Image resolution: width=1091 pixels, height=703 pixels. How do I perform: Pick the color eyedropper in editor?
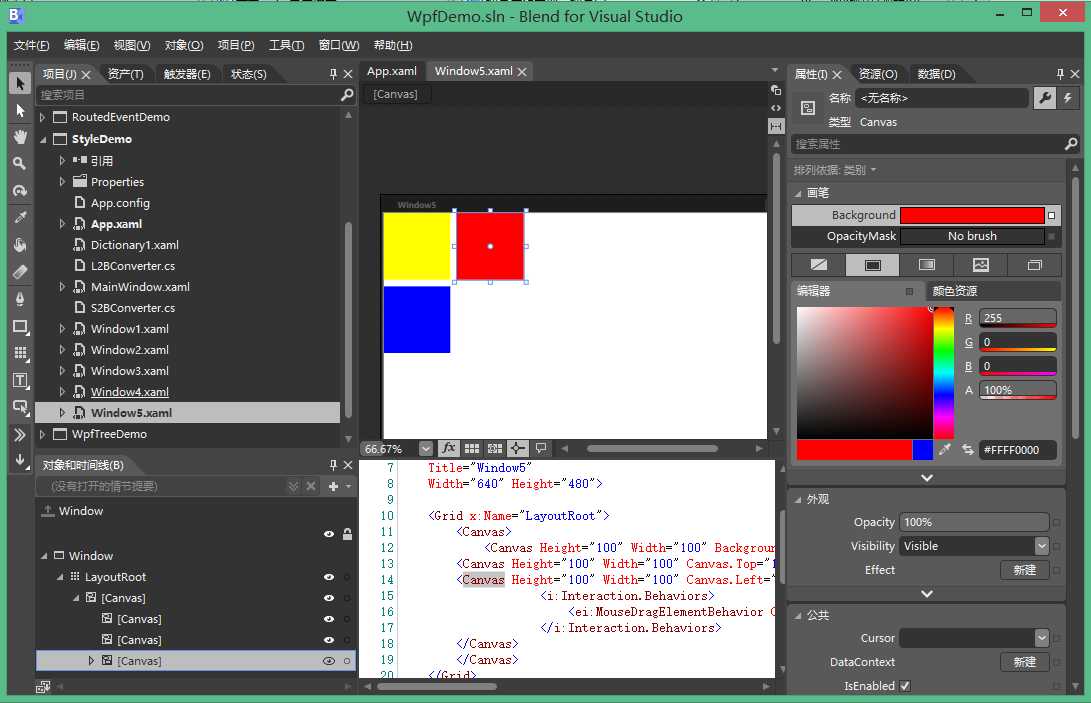(944, 450)
